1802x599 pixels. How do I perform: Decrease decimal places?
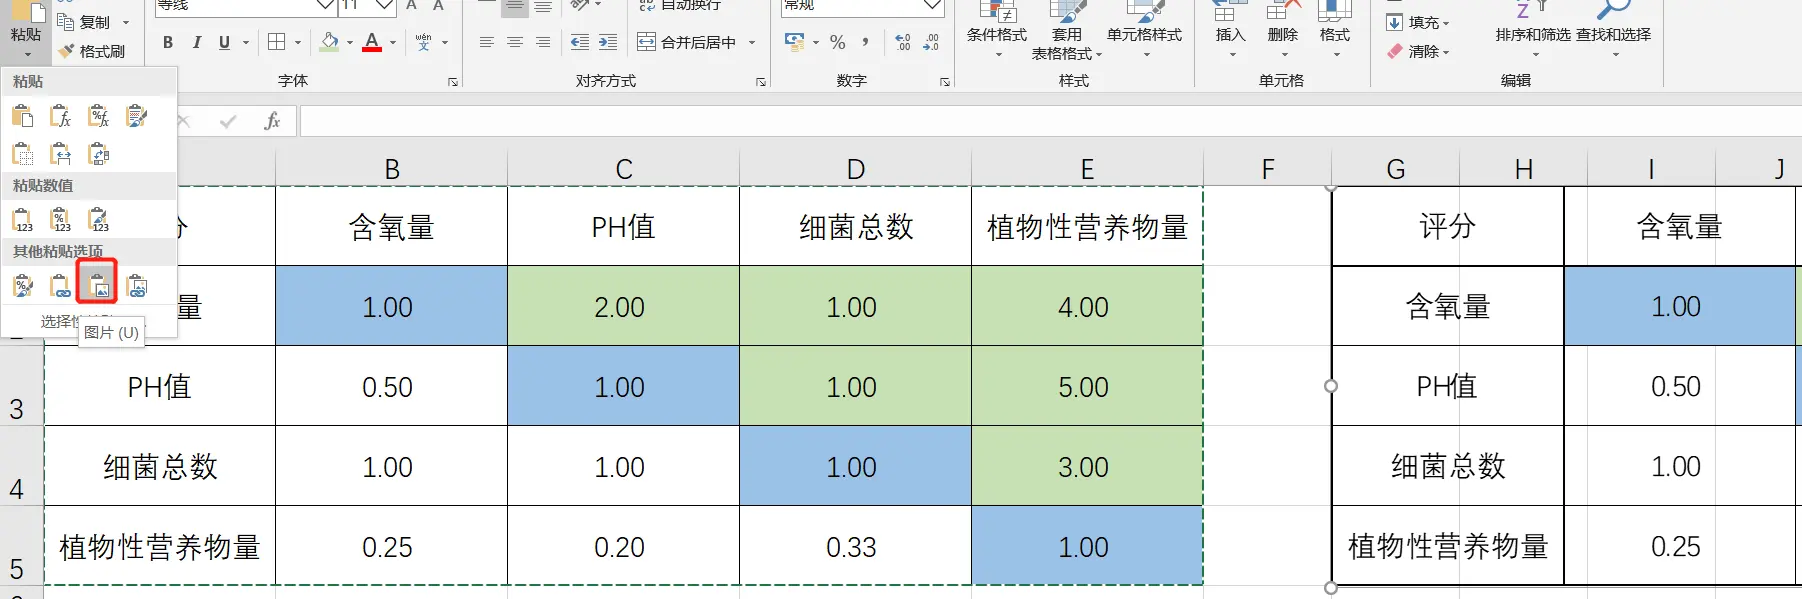[x=931, y=42]
